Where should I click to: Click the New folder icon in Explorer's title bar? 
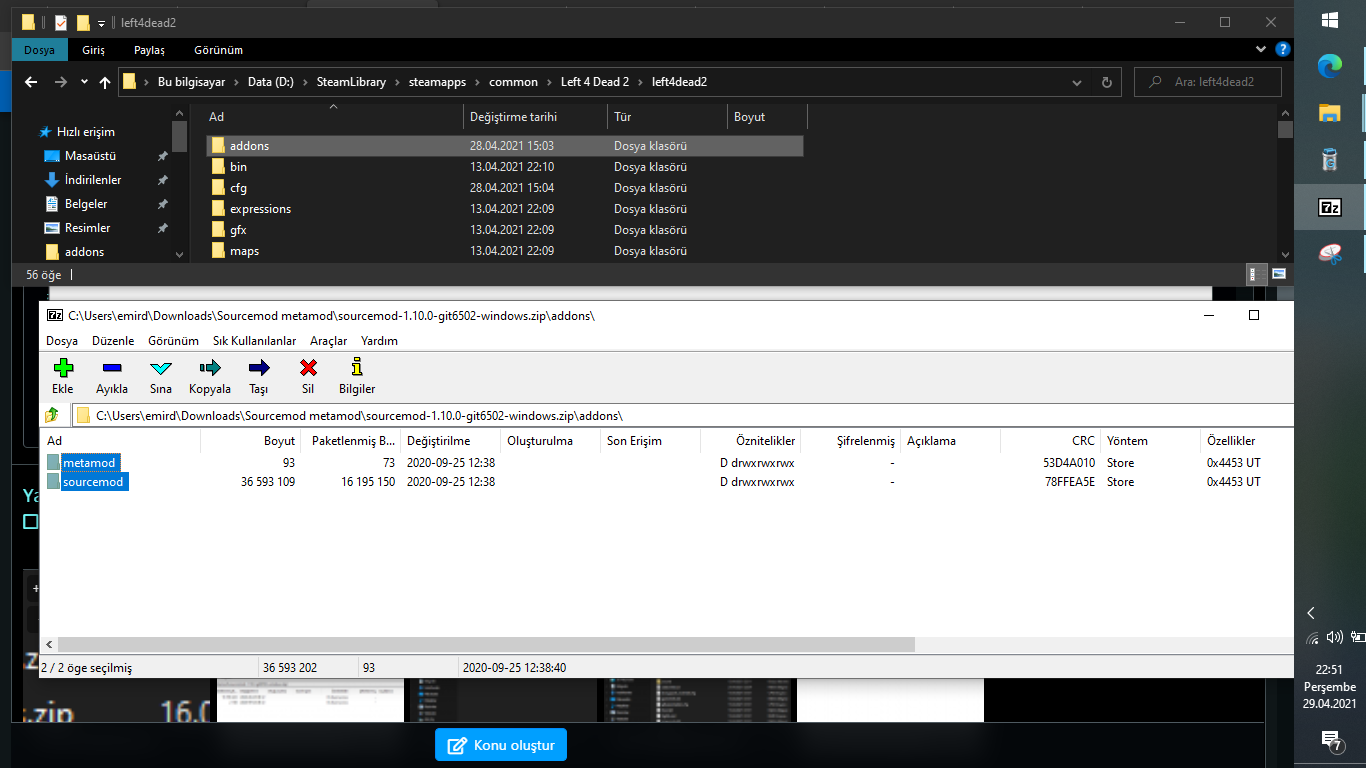click(84, 22)
